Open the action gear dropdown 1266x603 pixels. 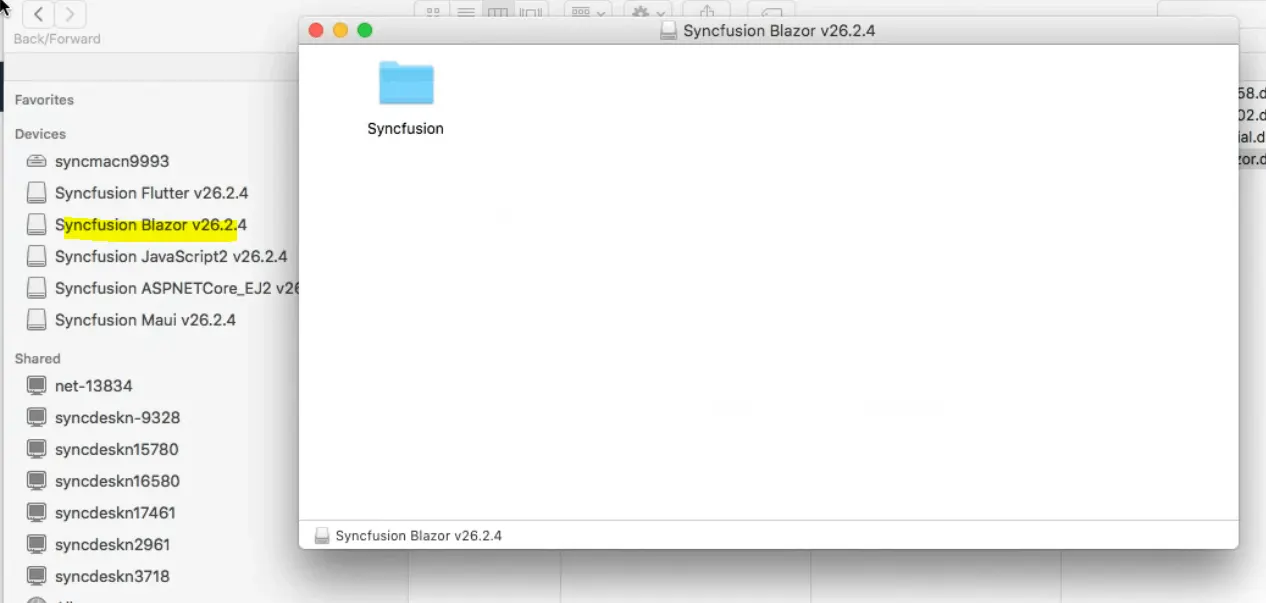pos(646,11)
